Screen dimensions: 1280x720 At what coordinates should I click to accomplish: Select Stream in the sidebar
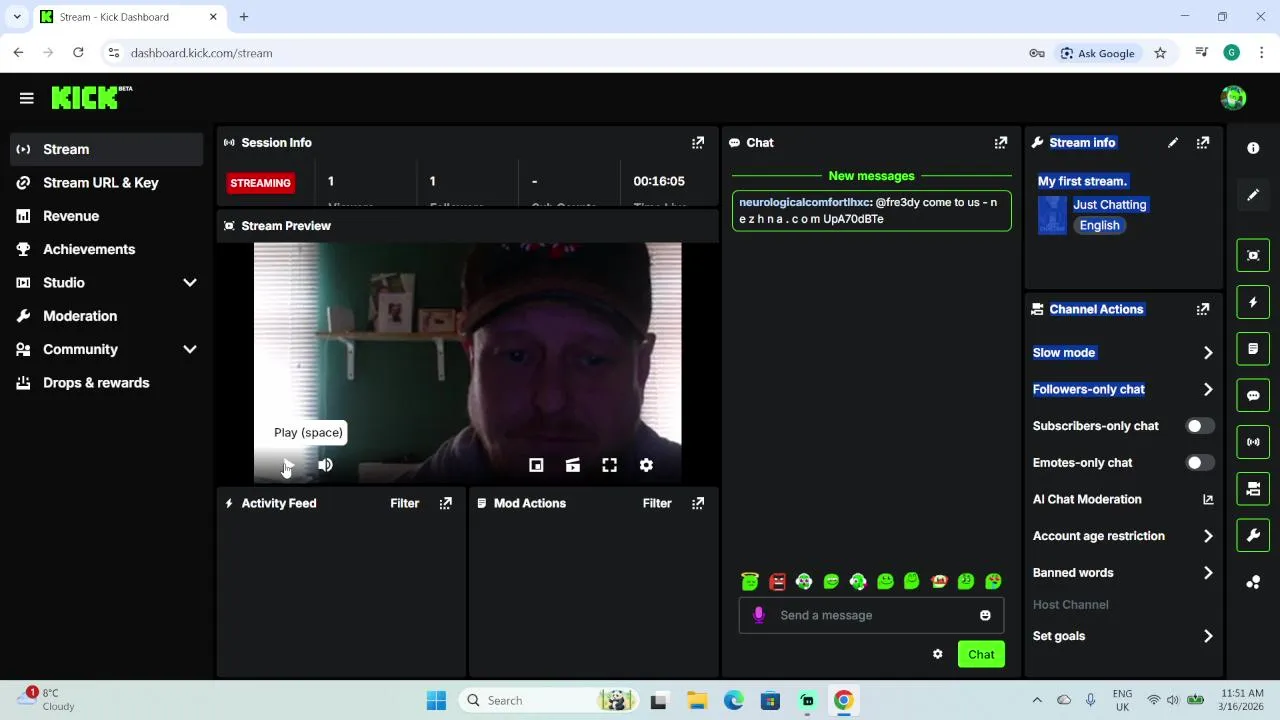(x=106, y=150)
